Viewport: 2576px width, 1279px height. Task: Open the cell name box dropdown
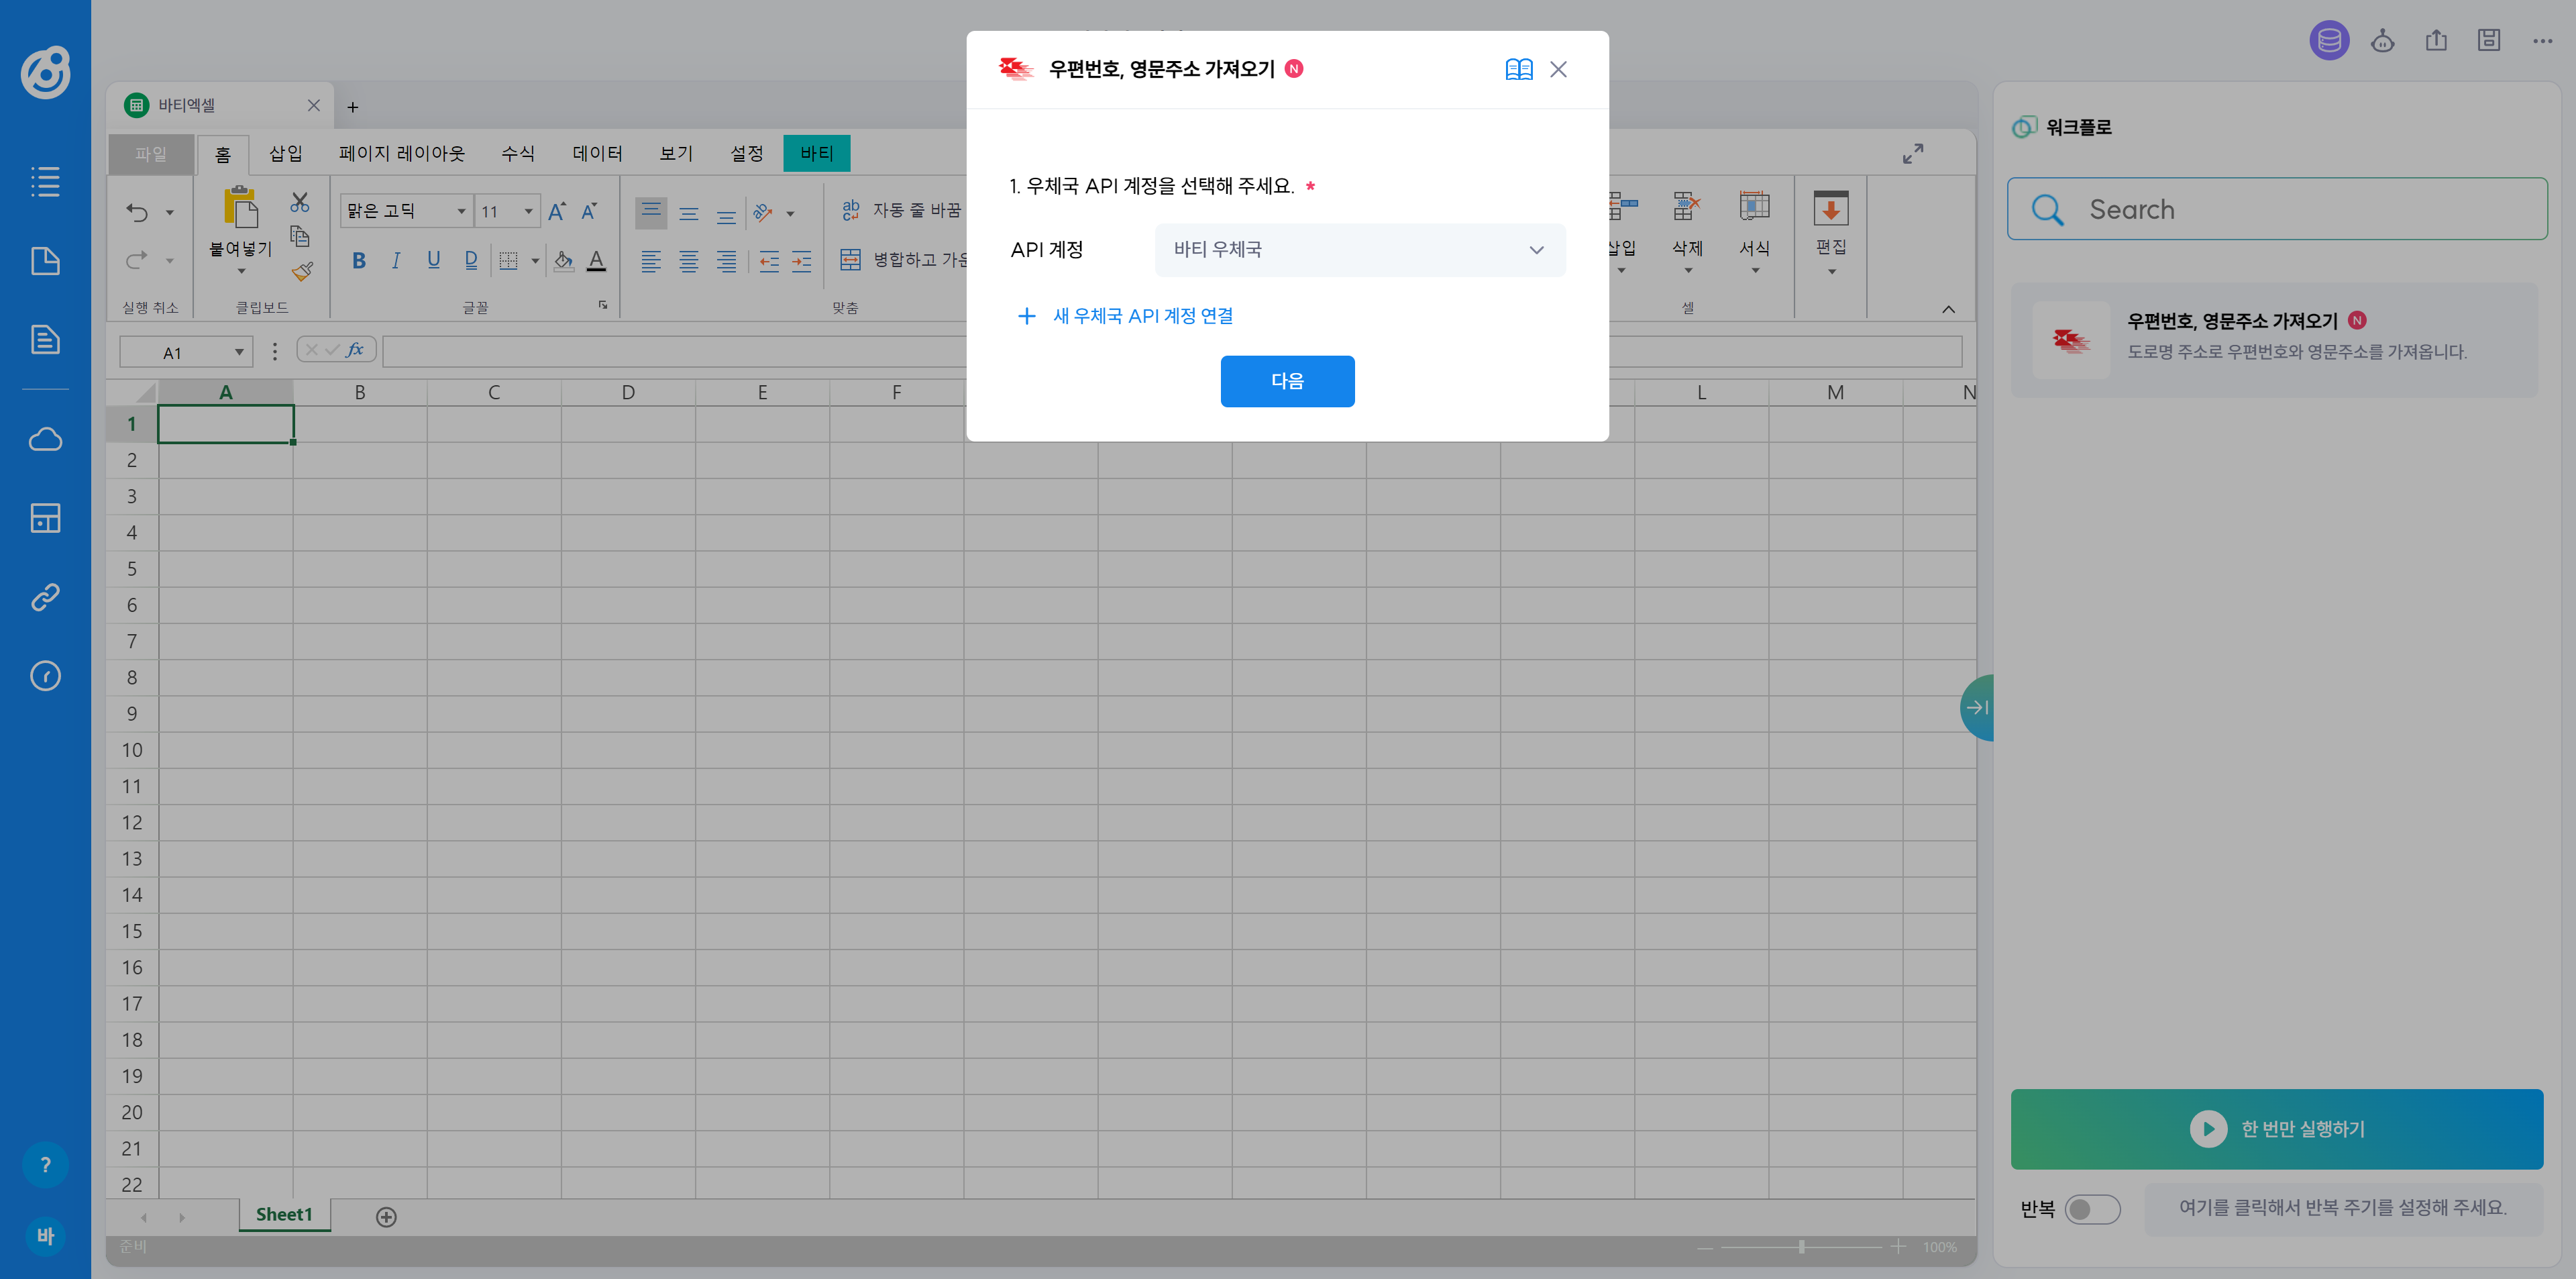239,352
